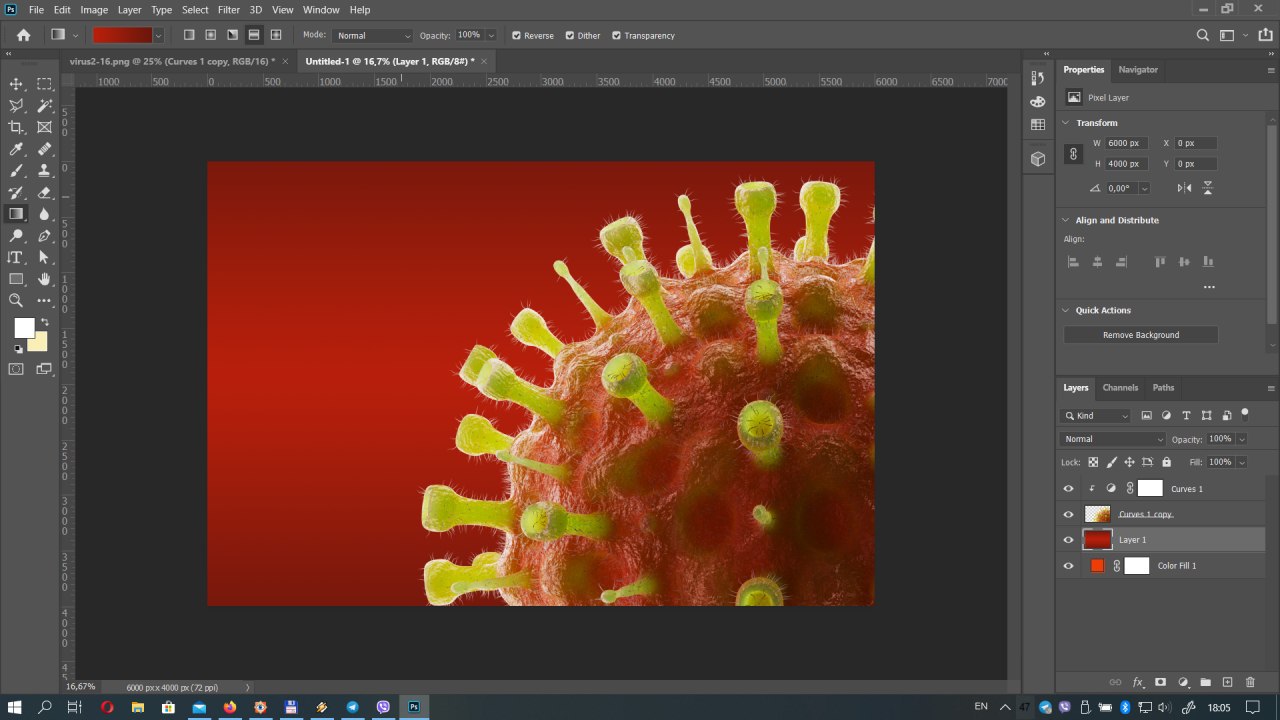Select the Rectangle shape tool
The width and height of the screenshot is (1280, 720).
(16, 279)
